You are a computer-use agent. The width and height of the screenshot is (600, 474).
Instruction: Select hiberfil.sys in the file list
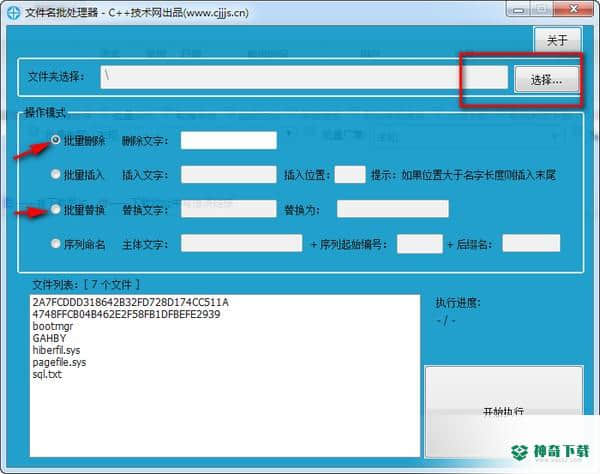coord(56,350)
